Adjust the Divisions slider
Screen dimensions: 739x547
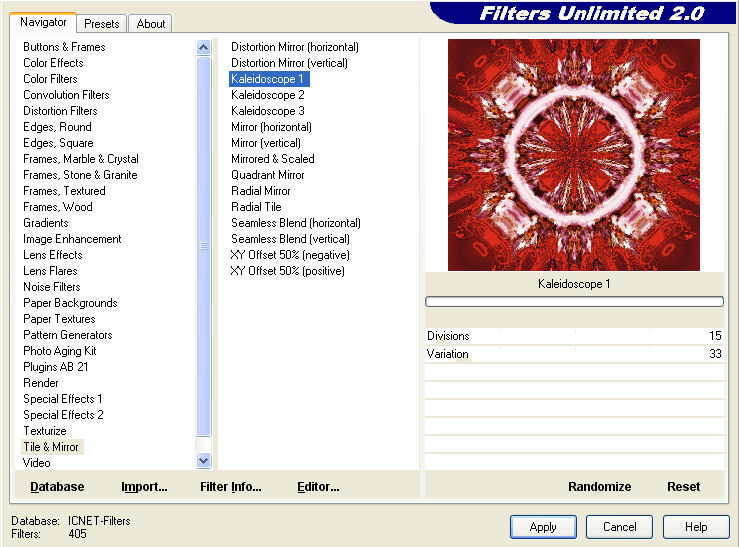[574, 336]
